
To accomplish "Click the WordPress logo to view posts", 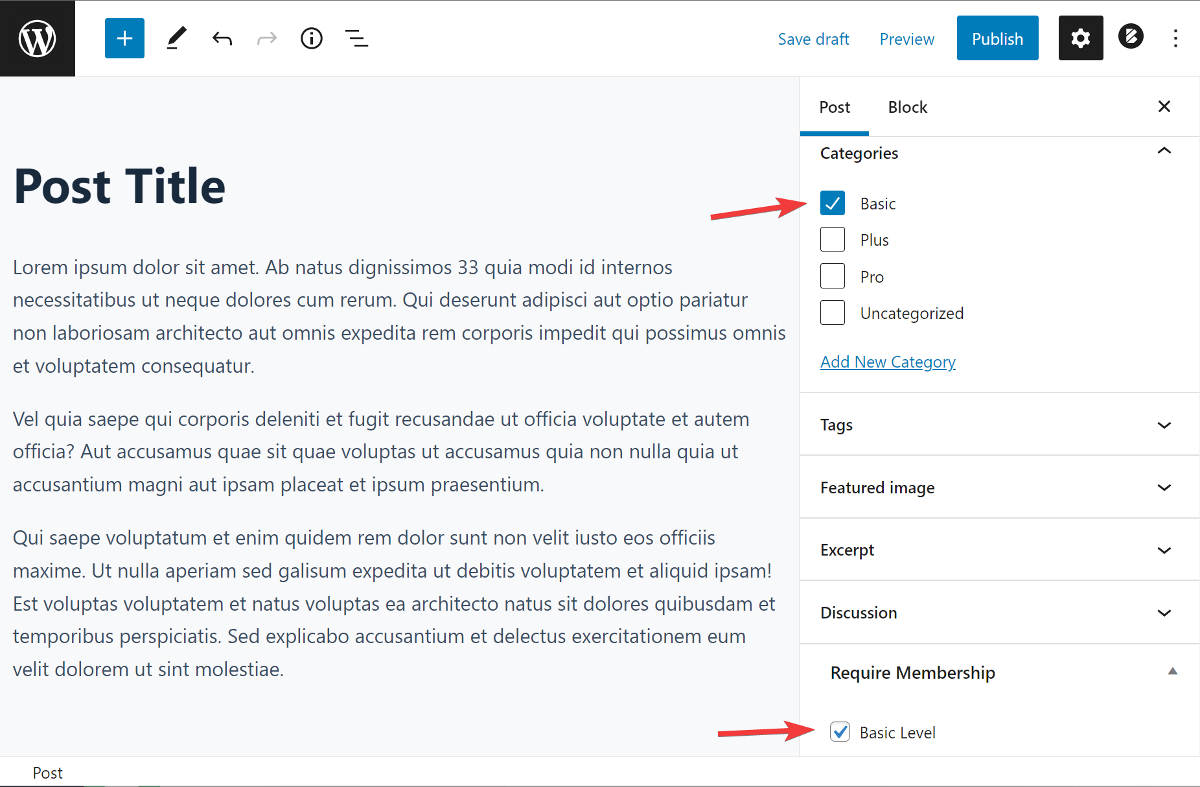I will coord(37,39).
